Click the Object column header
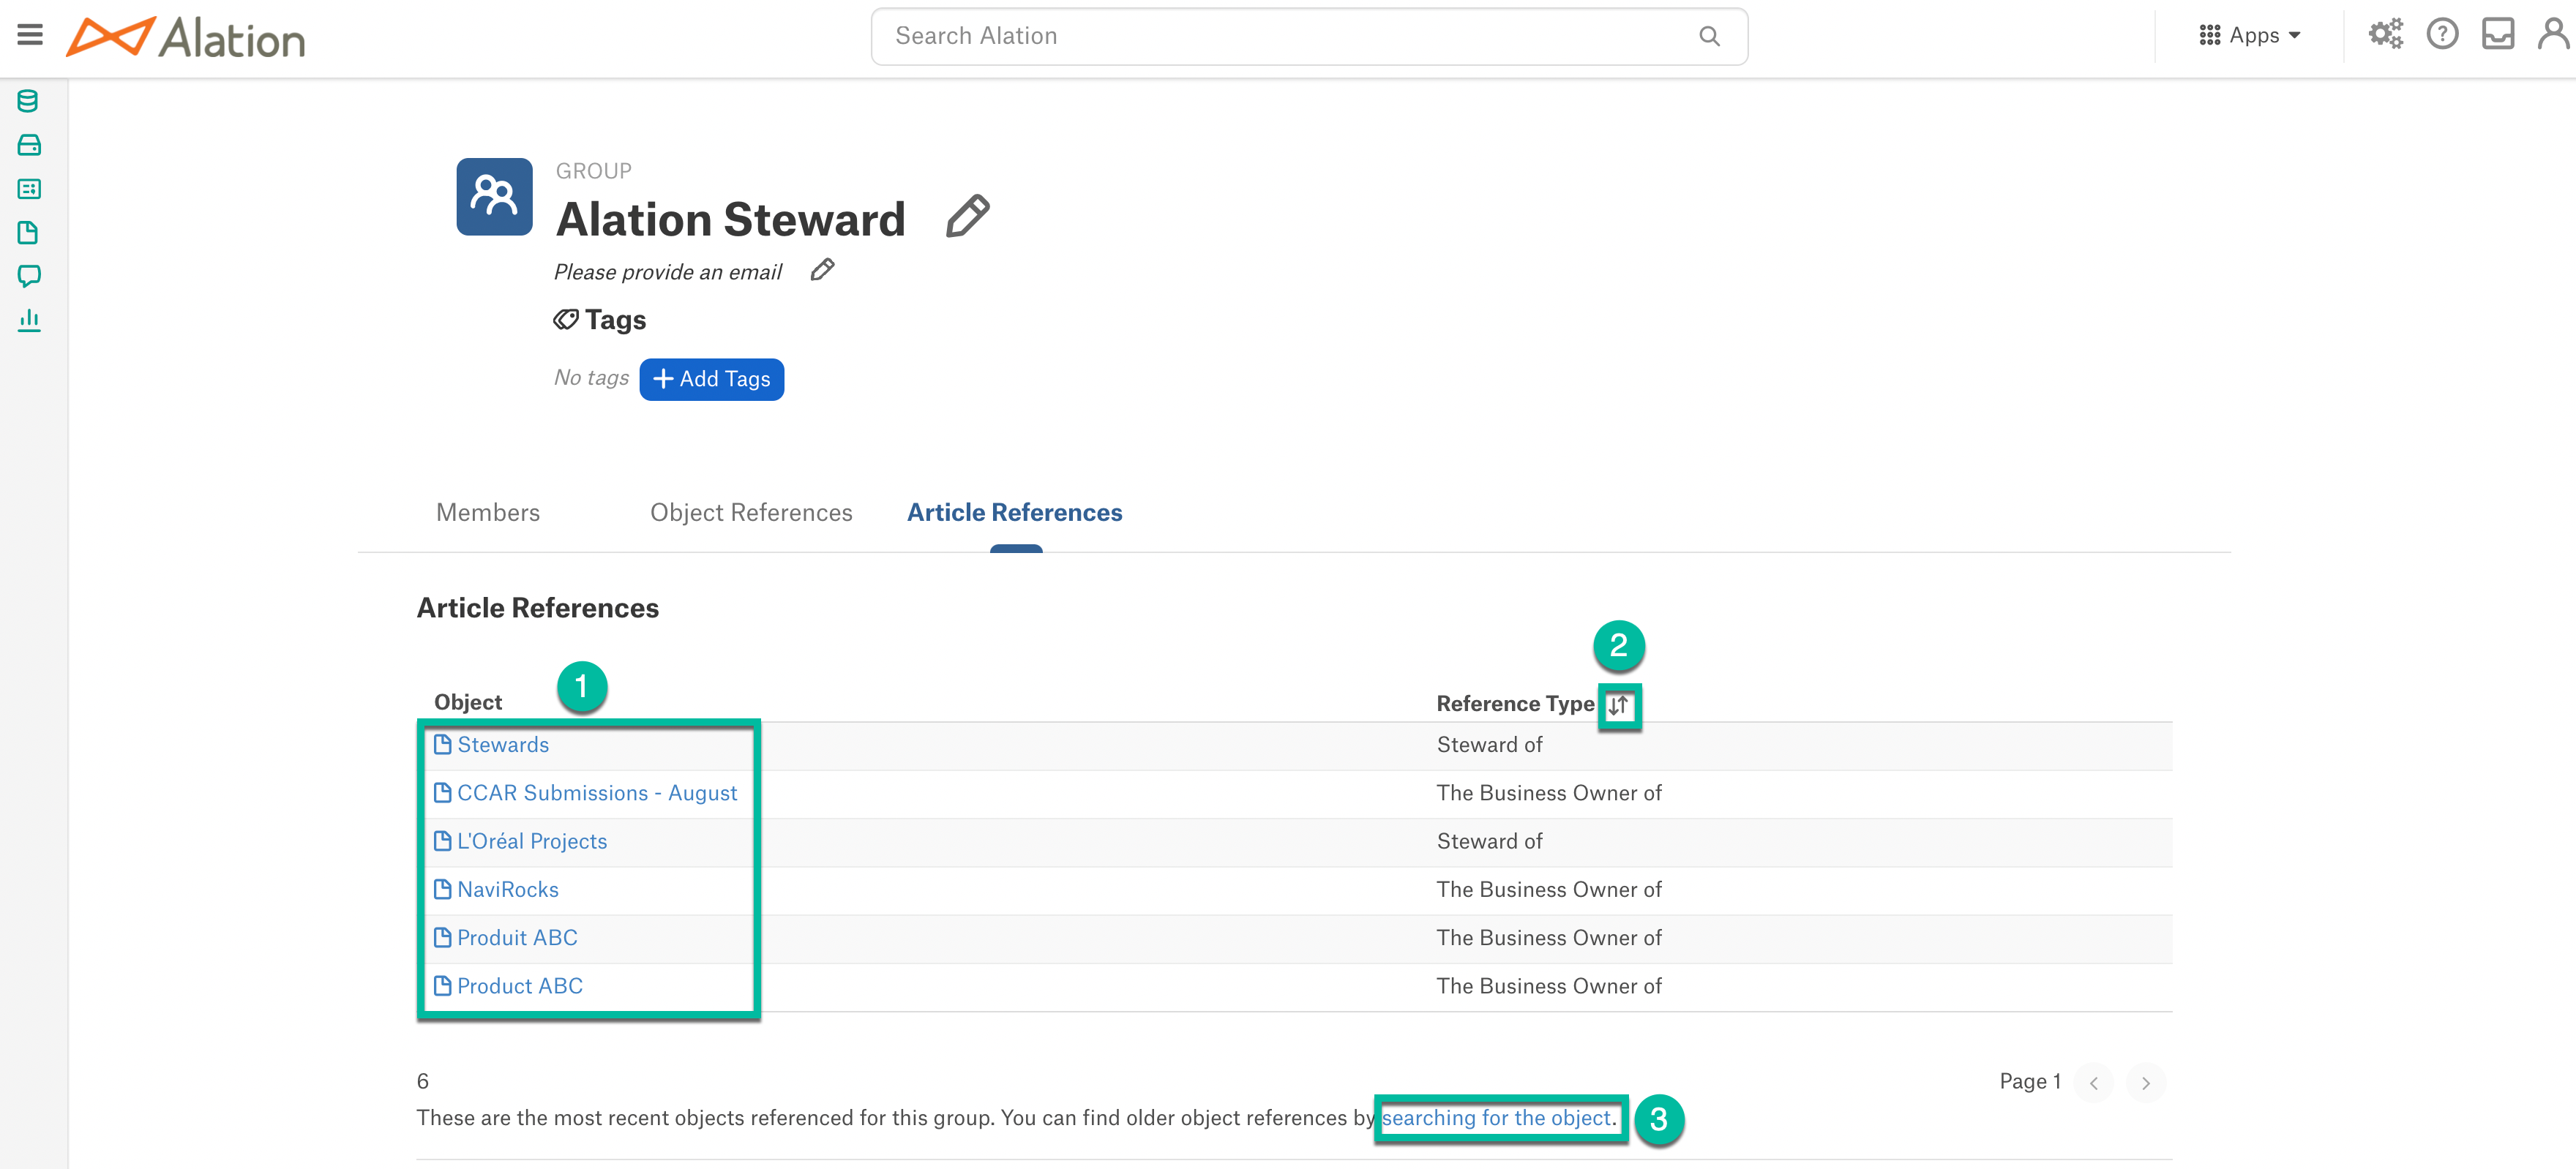Viewport: 2576px width, 1169px height. tap(468, 702)
